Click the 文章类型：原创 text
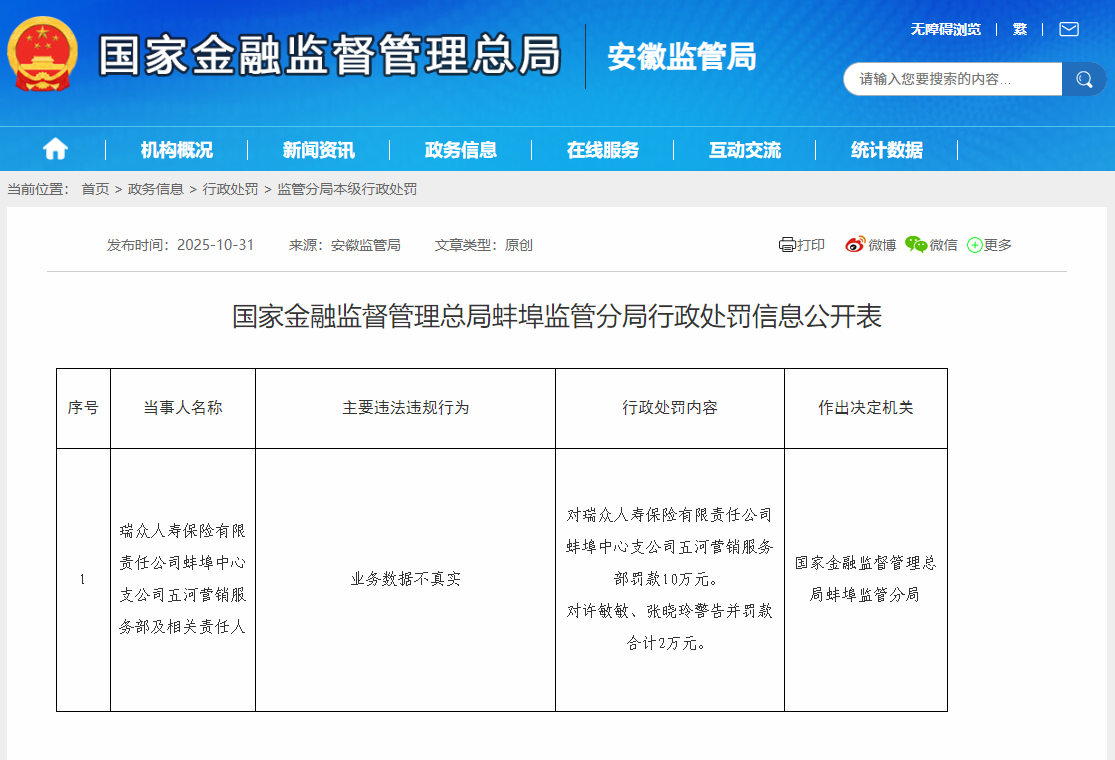Viewport: 1115px width, 760px height. (x=484, y=245)
